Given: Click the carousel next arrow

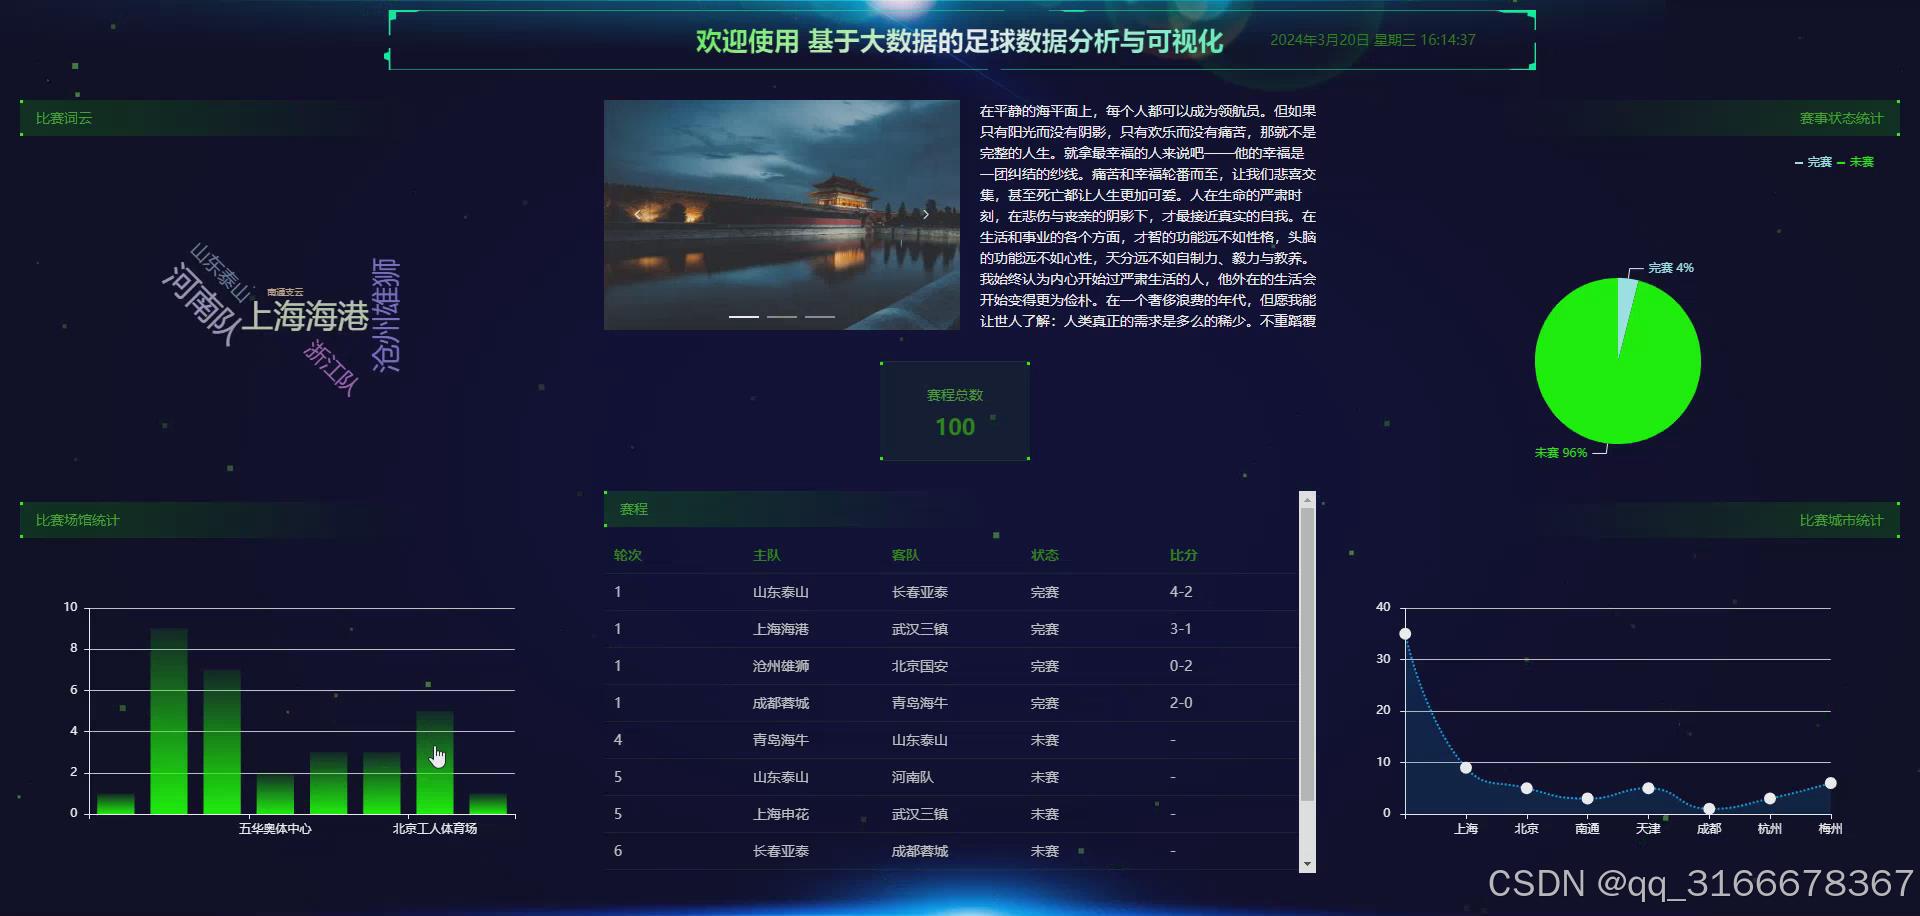Looking at the screenshot, I should click(x=925, y=213).
